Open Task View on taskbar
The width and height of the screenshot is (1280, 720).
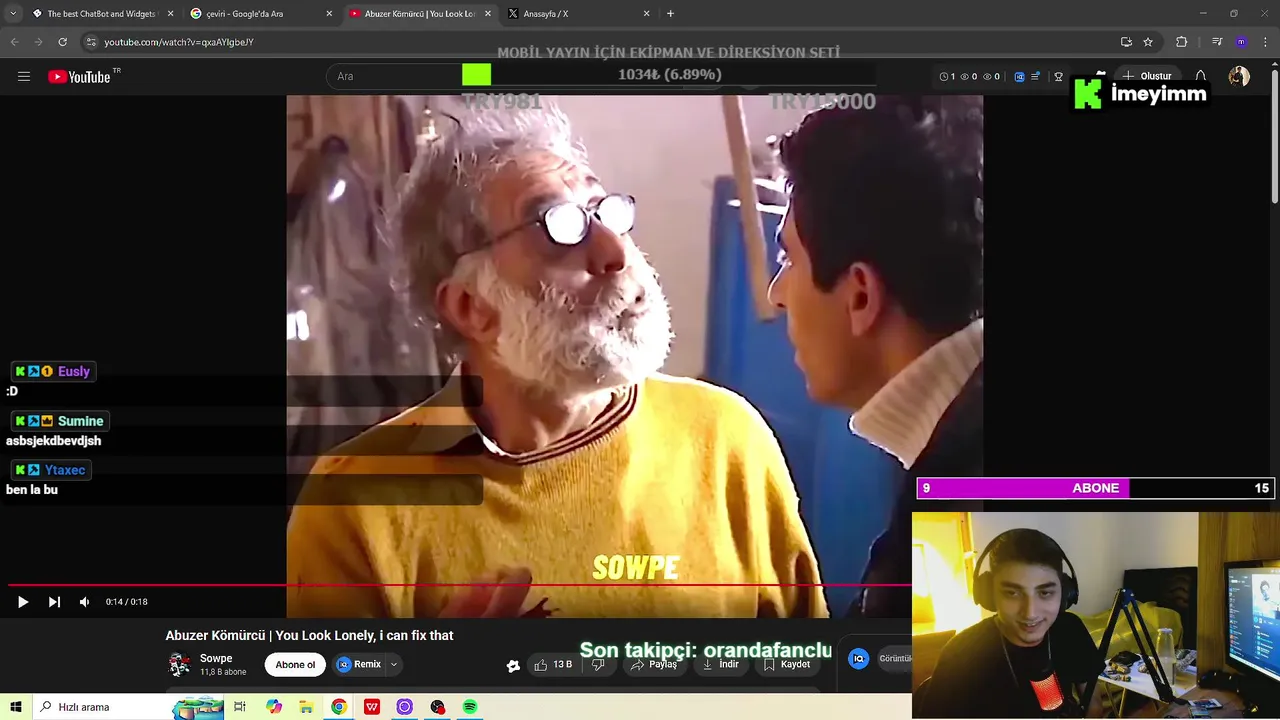(240, 707)
